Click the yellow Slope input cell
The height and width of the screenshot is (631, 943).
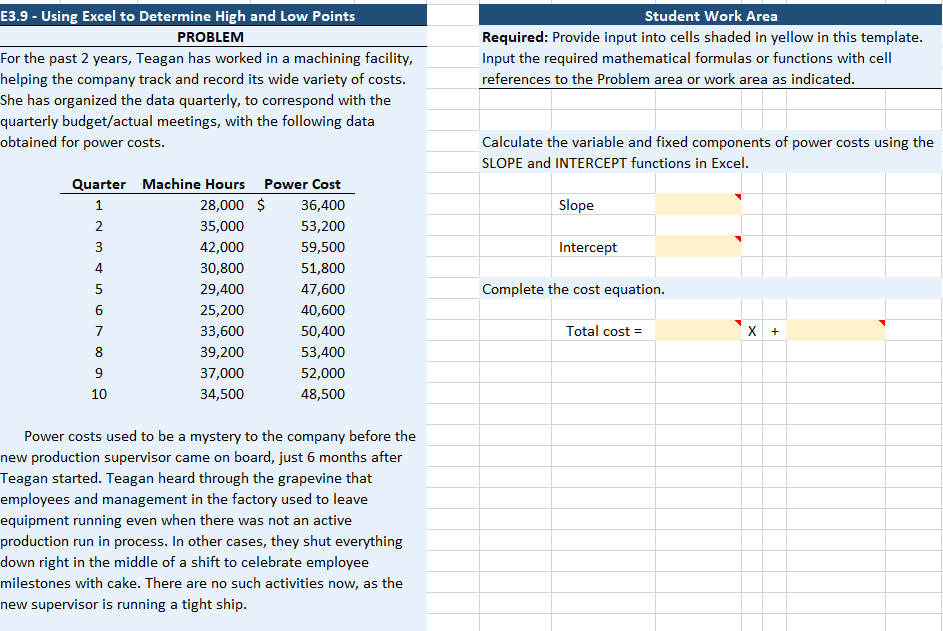tap(697, 205)
